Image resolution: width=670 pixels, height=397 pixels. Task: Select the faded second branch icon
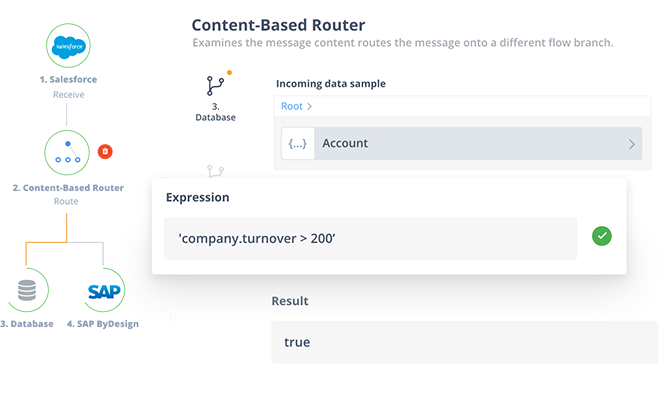click(x=215, y=171)
